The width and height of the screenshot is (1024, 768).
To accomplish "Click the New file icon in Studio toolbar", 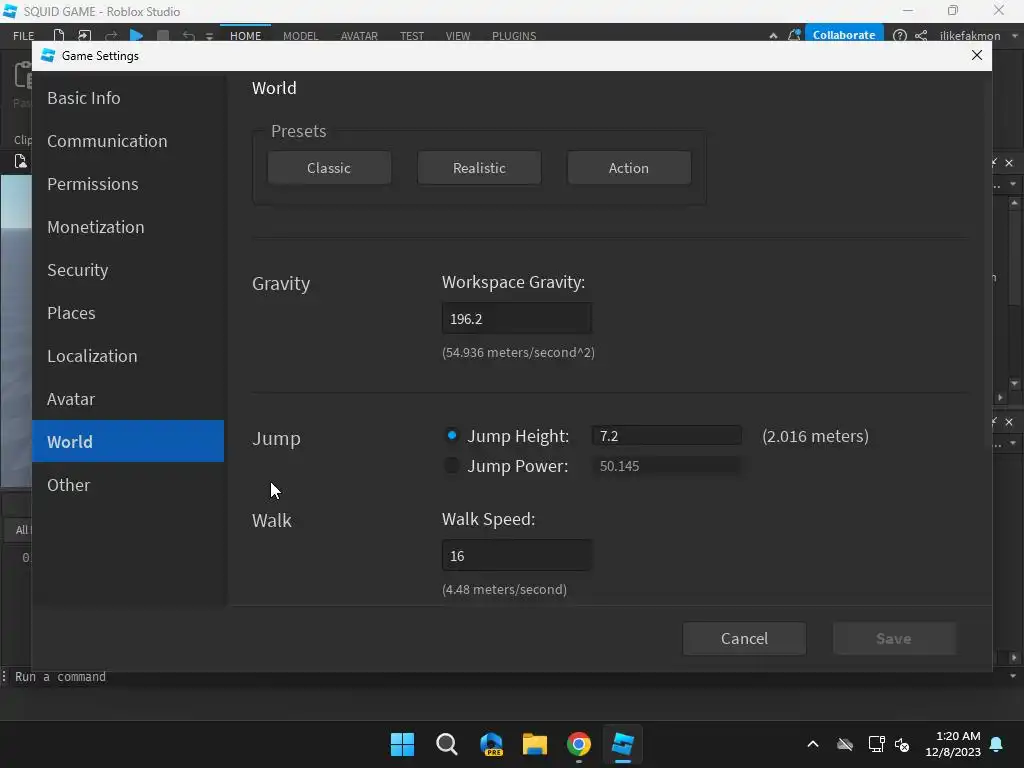I will pyautogui.click(x=59, y=35).
